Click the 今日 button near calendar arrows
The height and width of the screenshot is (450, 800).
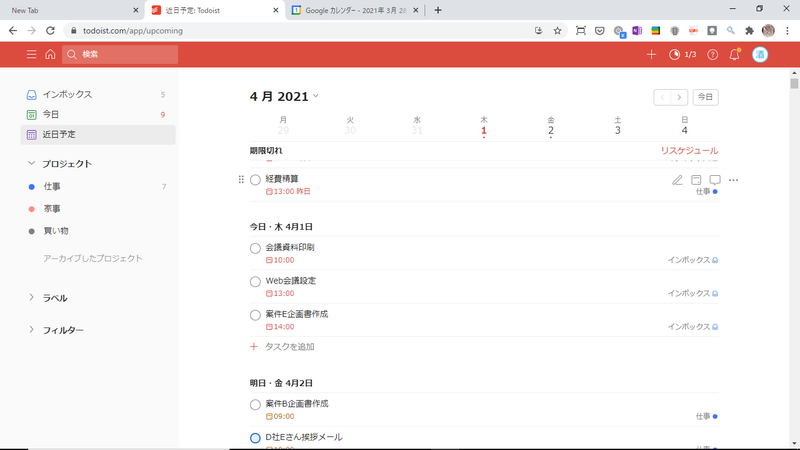click(706, 97)
